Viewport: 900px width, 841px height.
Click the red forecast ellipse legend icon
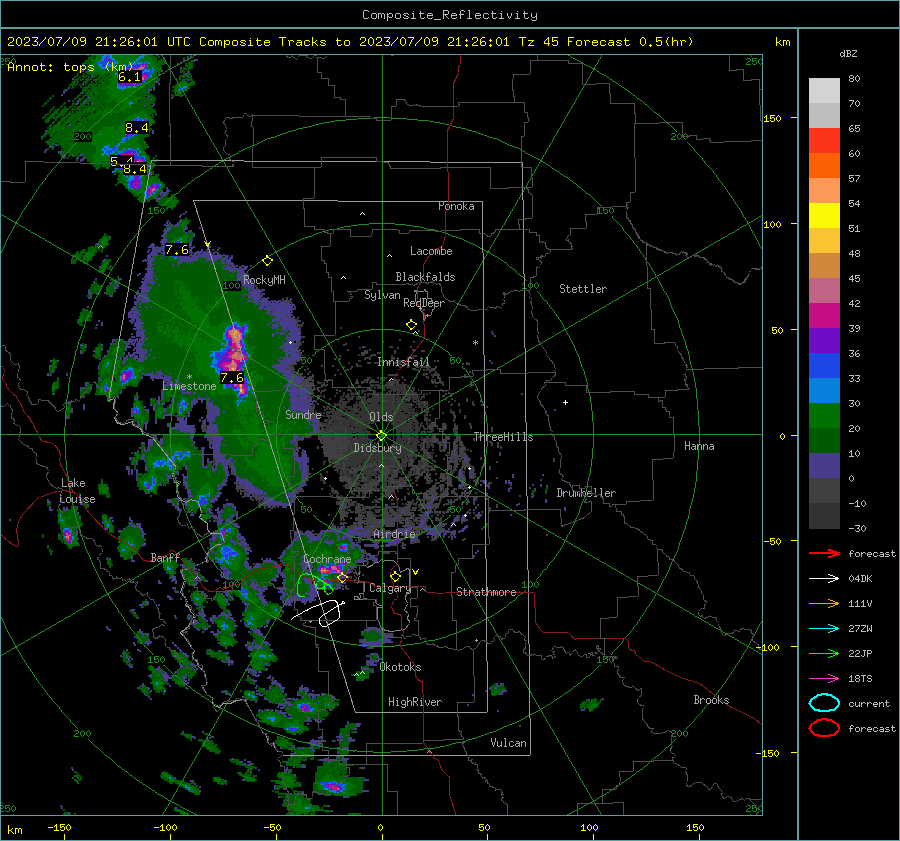click(824, 728)
